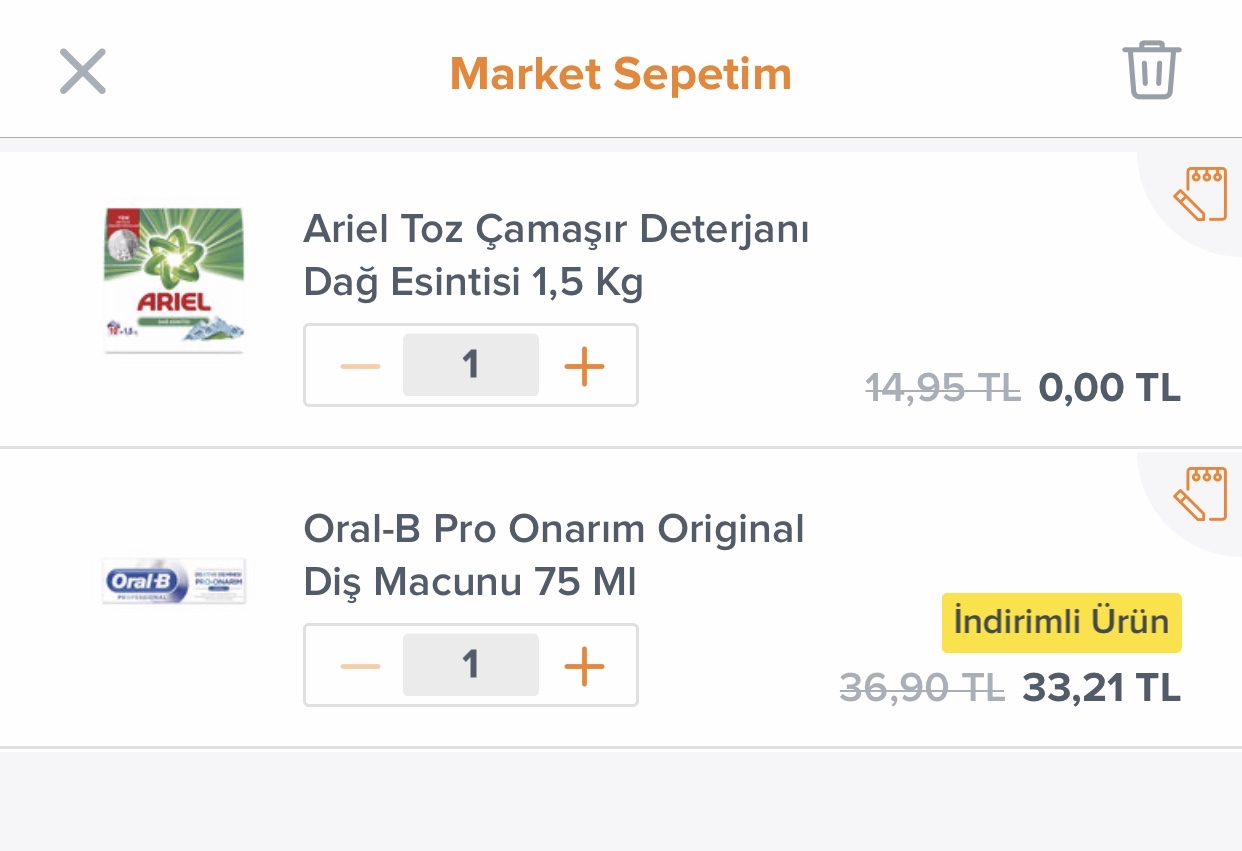Open the Ariel detergent product image
This screenshot has width=1242, height=851.
(x=174, y=280)
